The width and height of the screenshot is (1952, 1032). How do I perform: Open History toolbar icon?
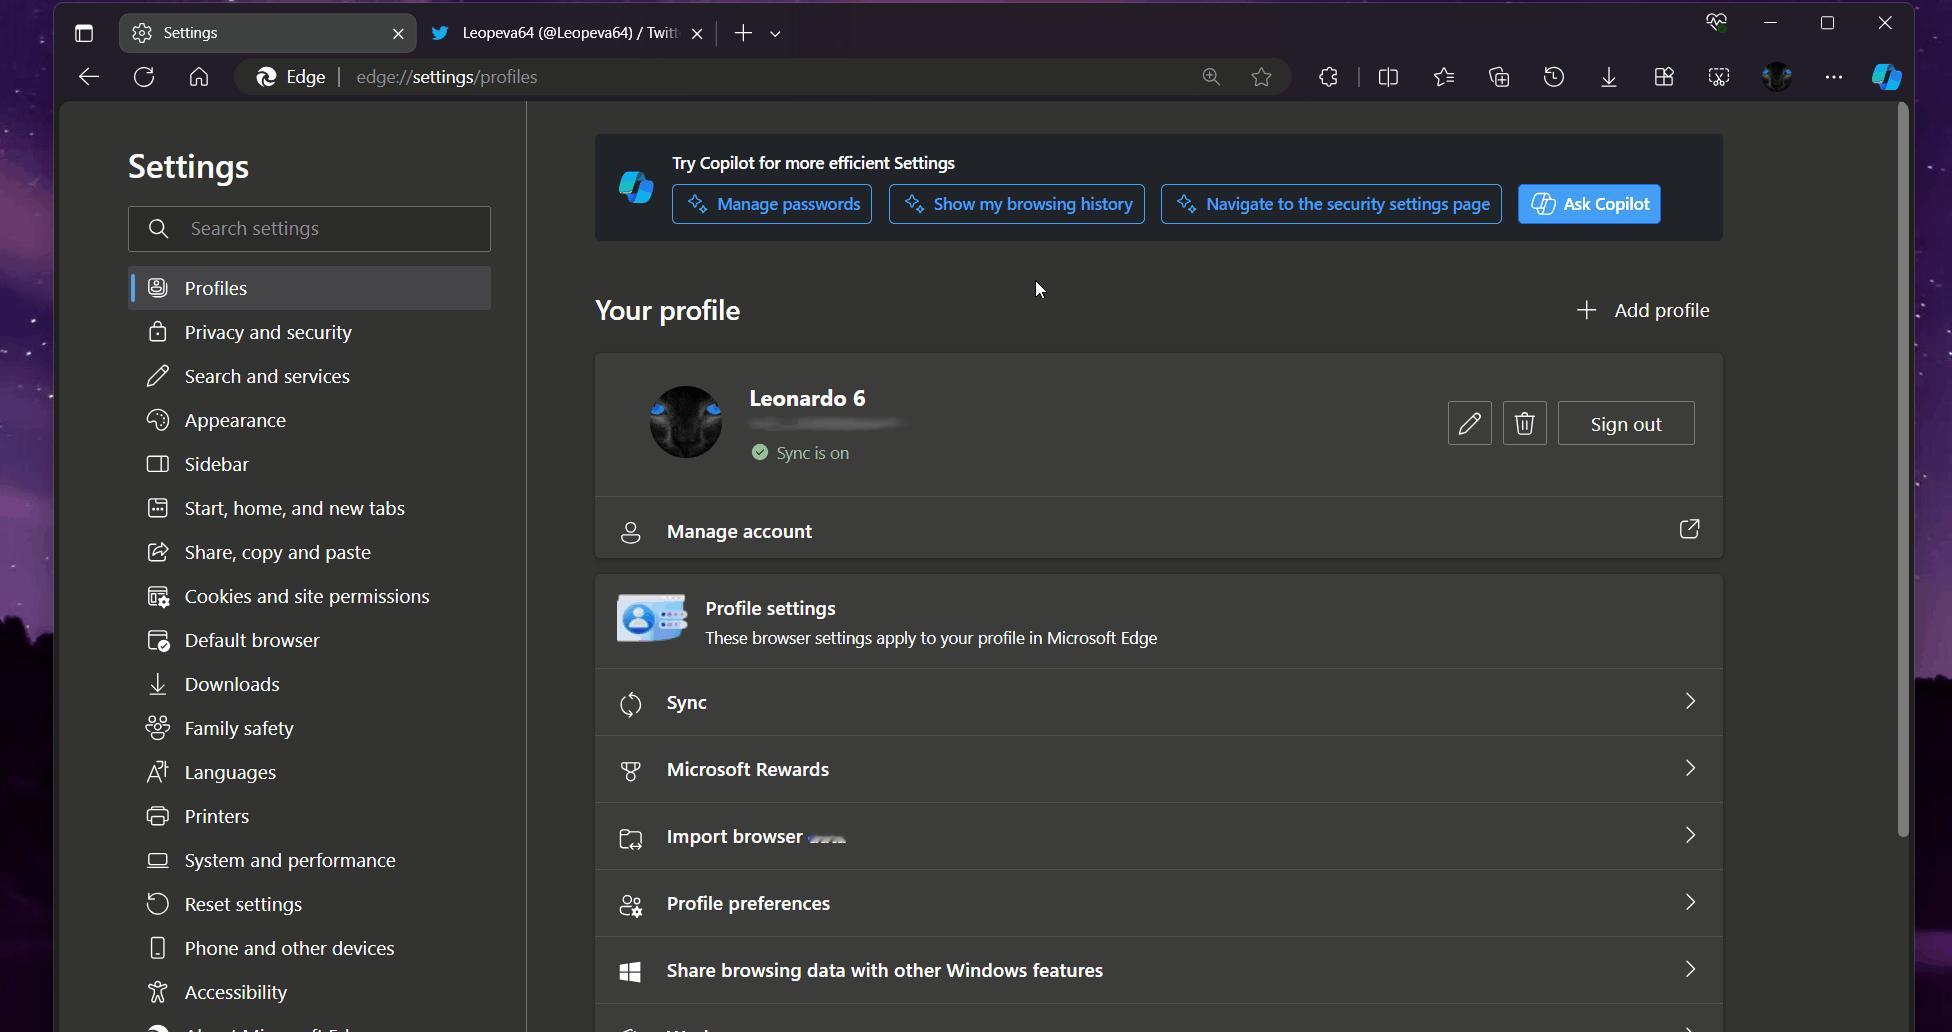pyautogui.click(x=1554, y=77)
